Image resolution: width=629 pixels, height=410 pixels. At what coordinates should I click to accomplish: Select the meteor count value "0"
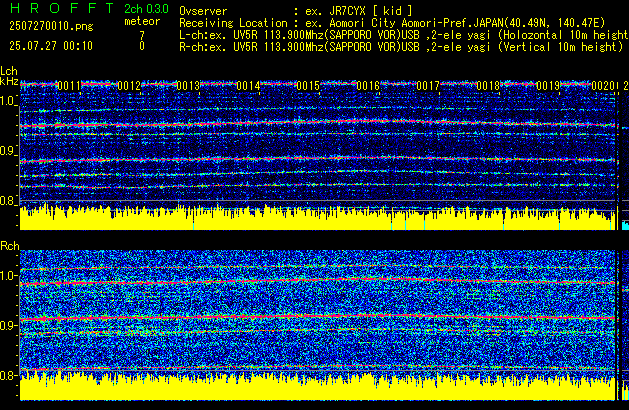[x=142, y=46]
